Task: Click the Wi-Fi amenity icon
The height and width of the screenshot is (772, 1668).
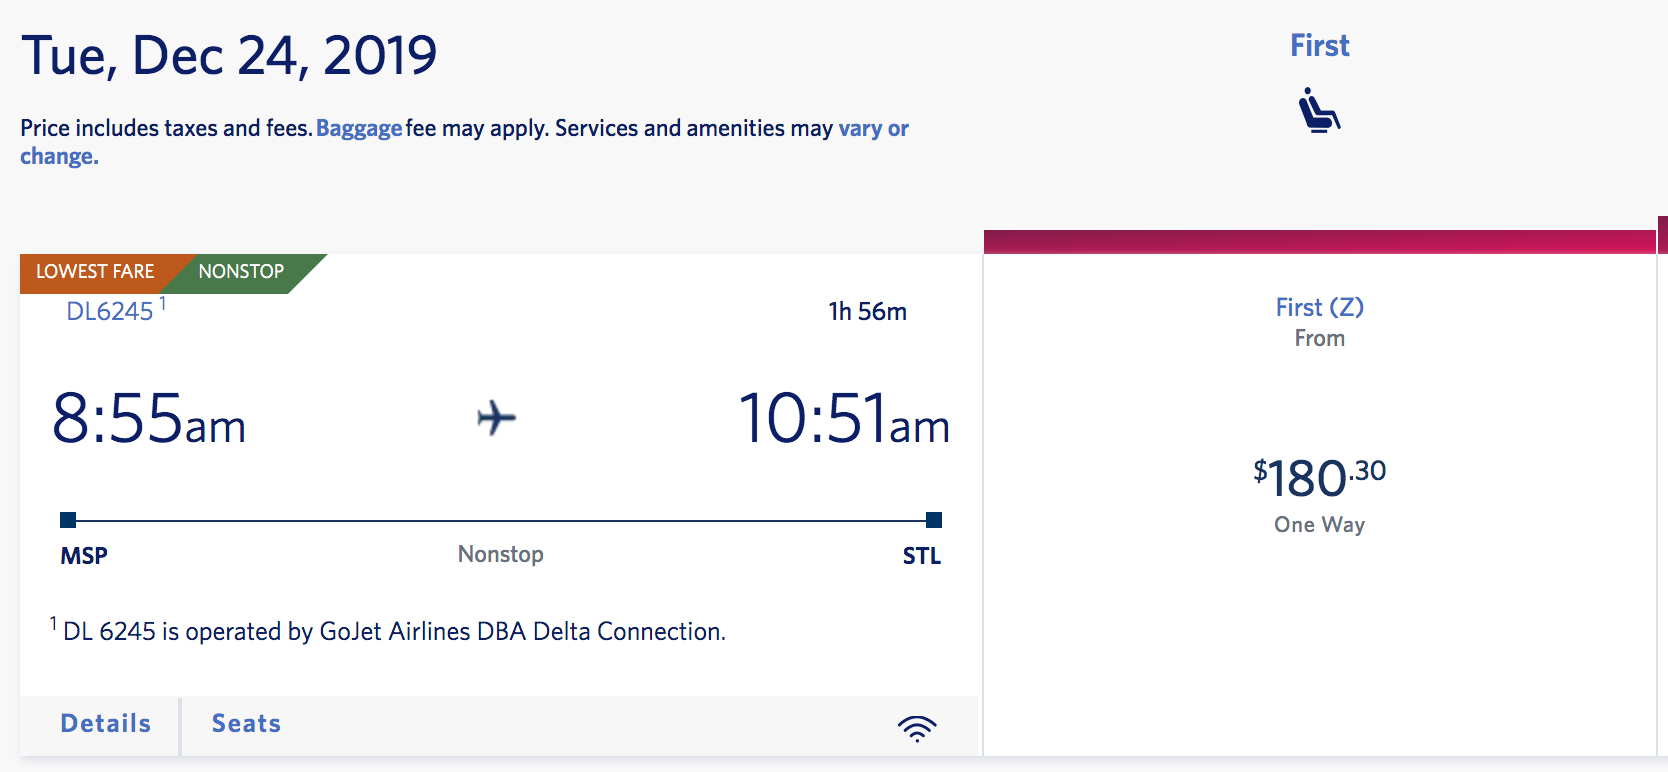Action: pos(916,727)
